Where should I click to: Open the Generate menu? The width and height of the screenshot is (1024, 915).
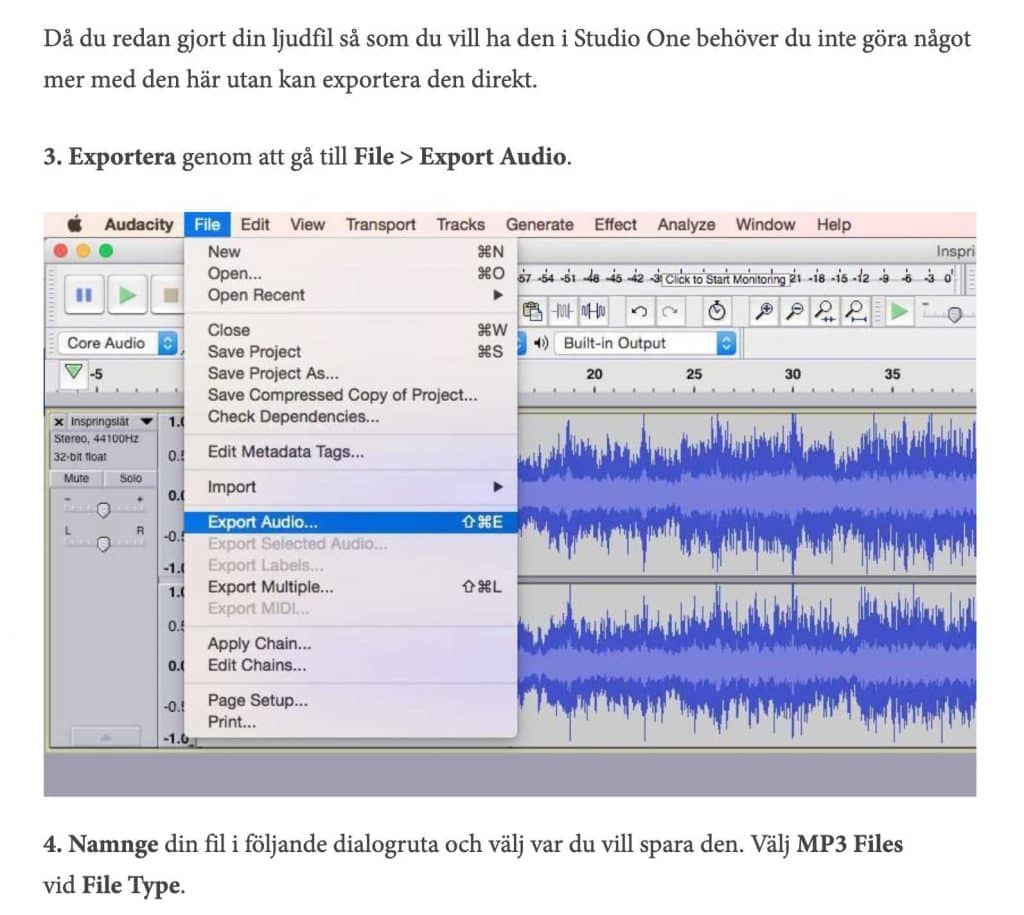pos(539,225)
